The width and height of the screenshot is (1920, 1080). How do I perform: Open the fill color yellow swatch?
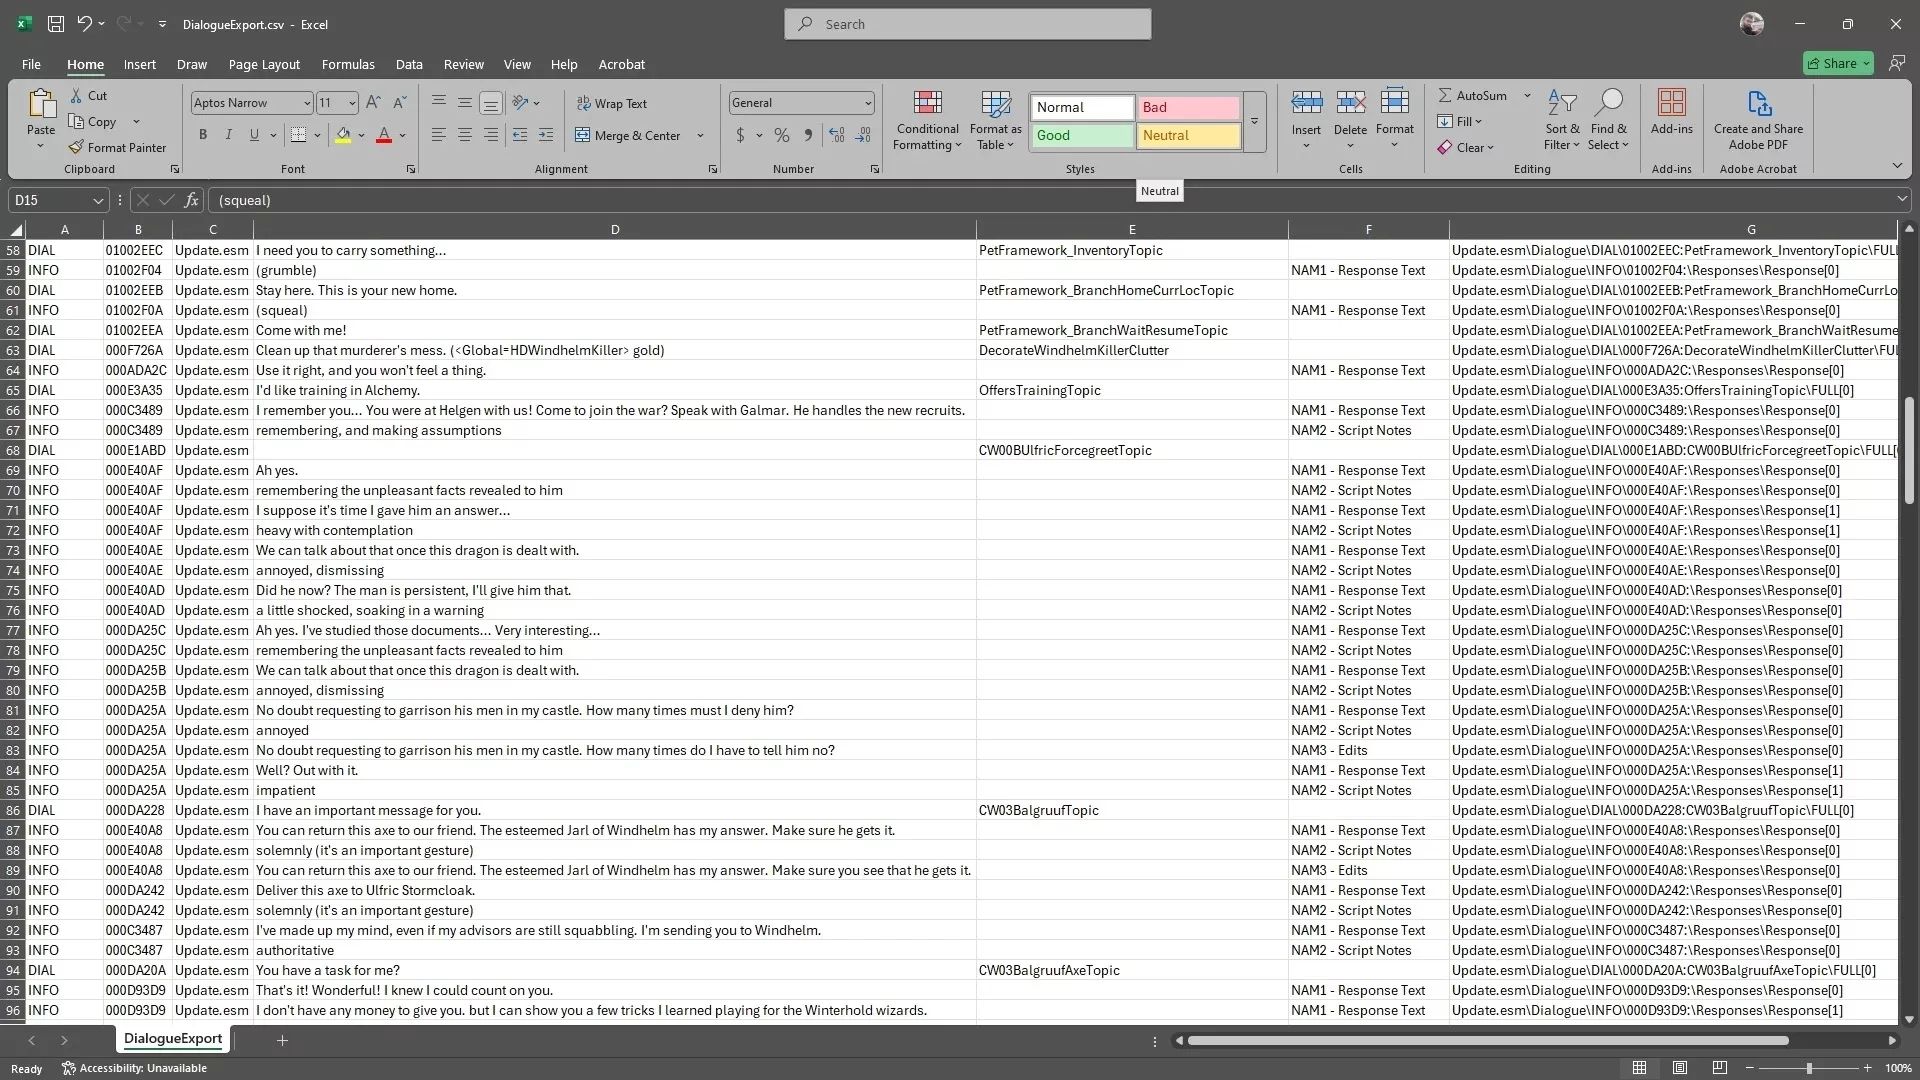click(343, 135)
